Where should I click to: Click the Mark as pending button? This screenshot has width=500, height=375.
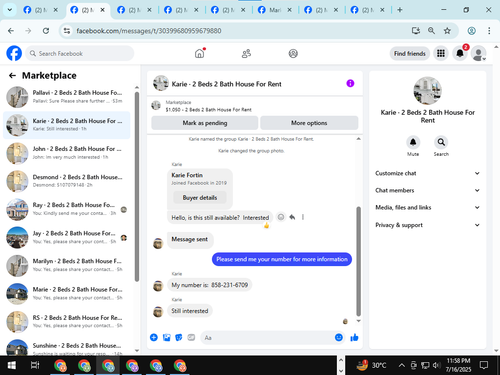pos(205,123)
